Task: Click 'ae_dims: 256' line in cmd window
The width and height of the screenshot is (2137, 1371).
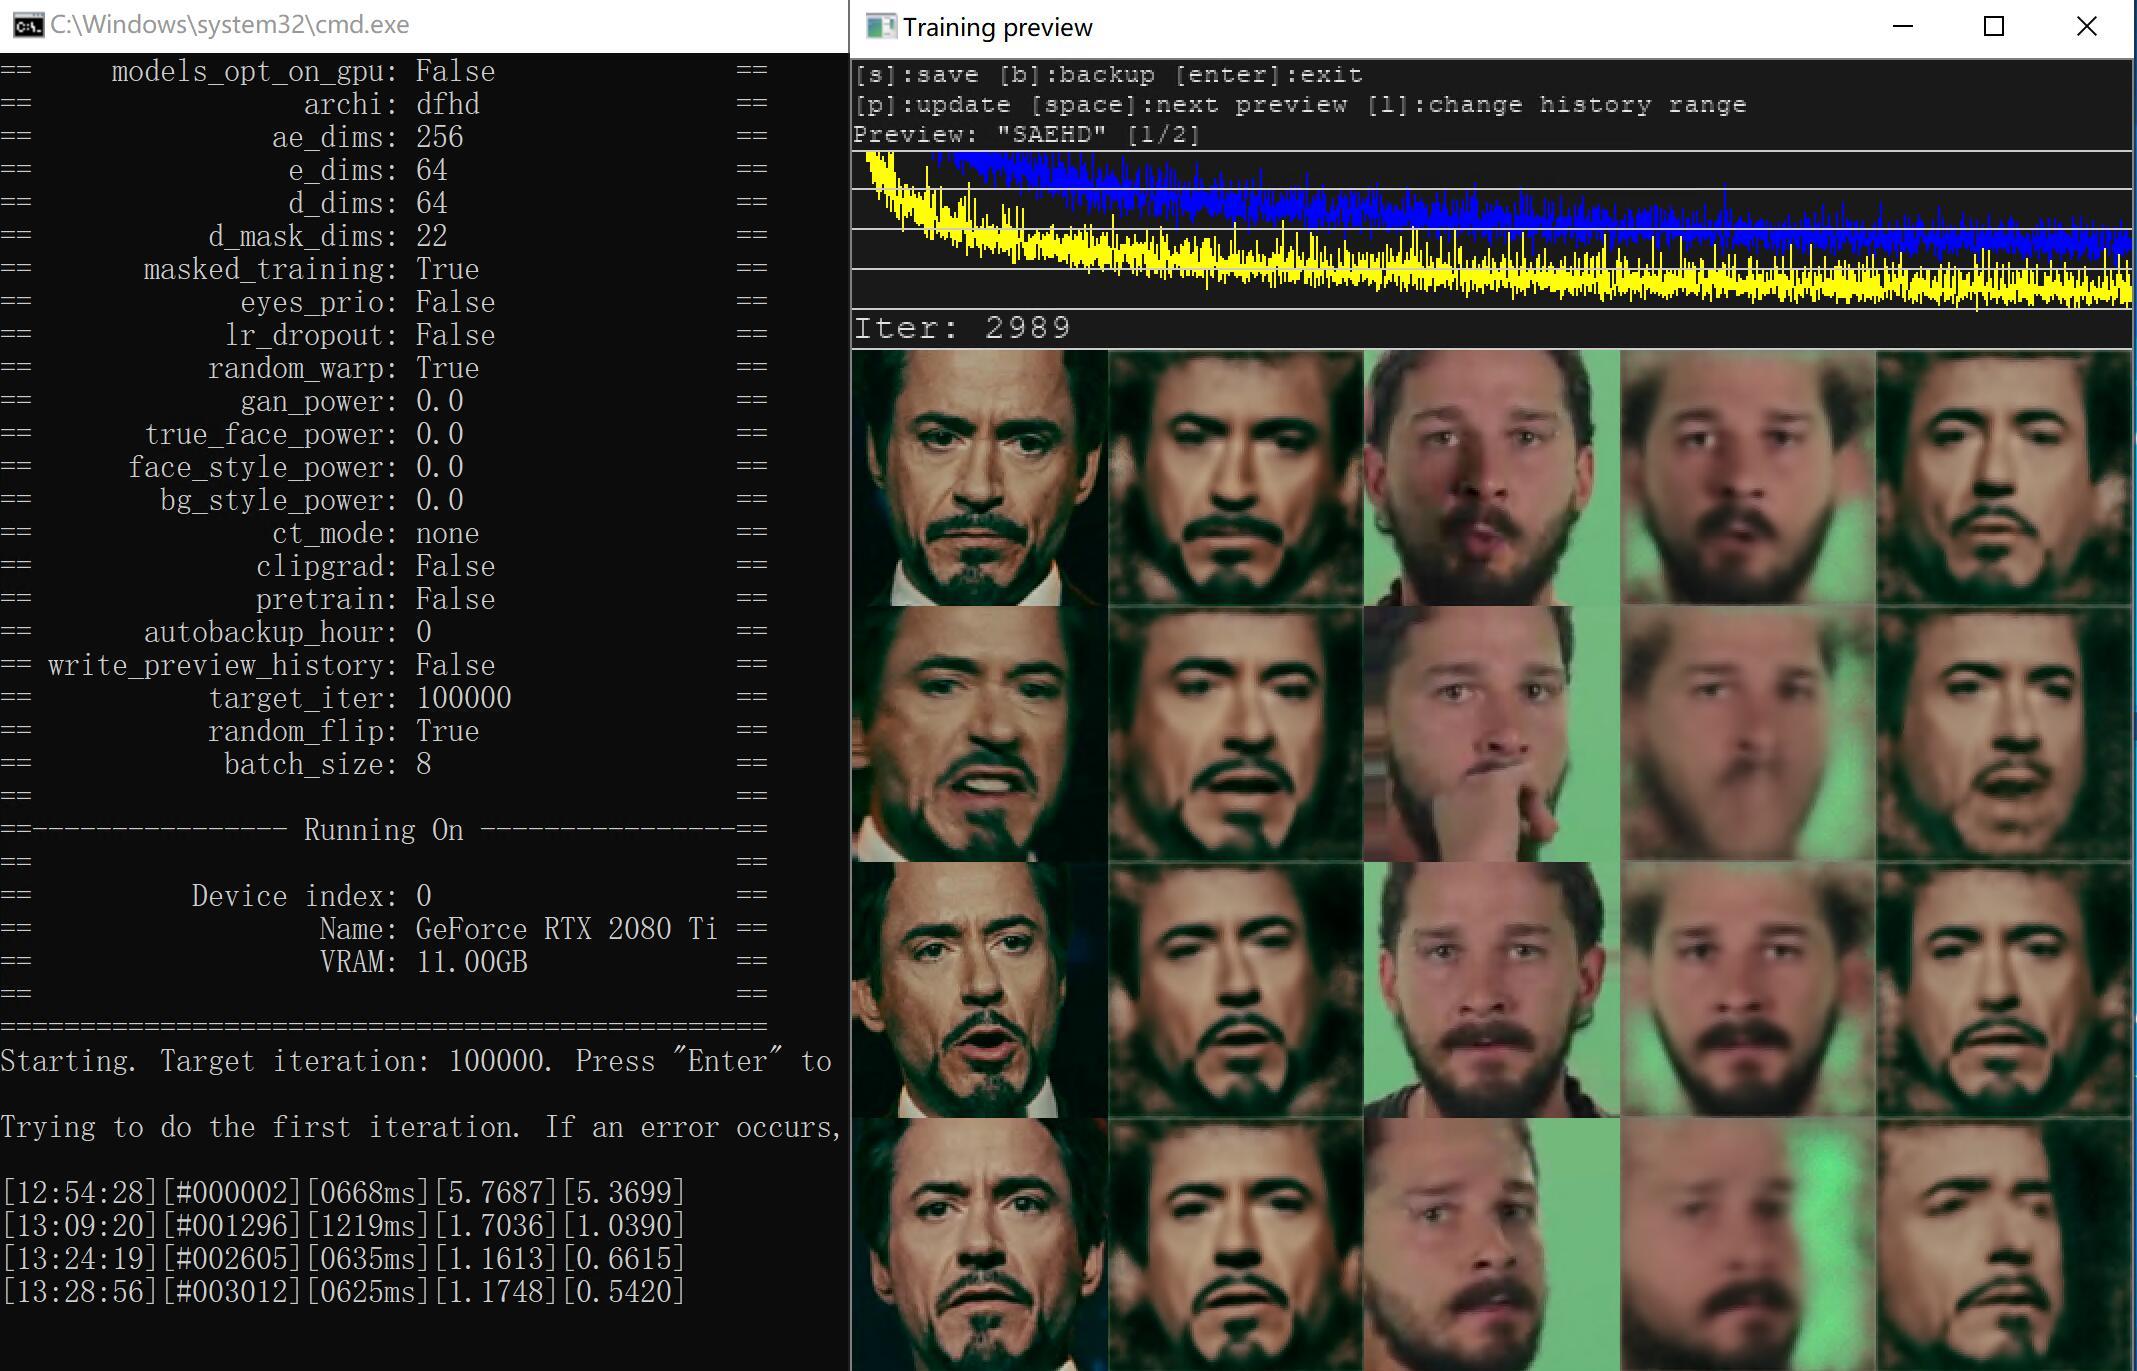Action: pos(367,137)
